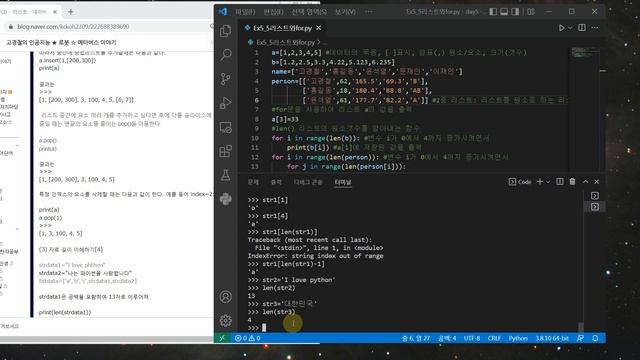Customize layout icon in title bar
This screenshot has height=360, width=640.
pyautogui.click(x=531, y=12)
